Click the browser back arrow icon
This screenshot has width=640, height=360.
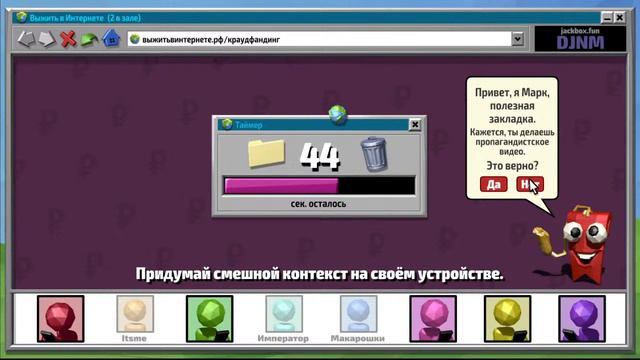click(x=26, y=39)
